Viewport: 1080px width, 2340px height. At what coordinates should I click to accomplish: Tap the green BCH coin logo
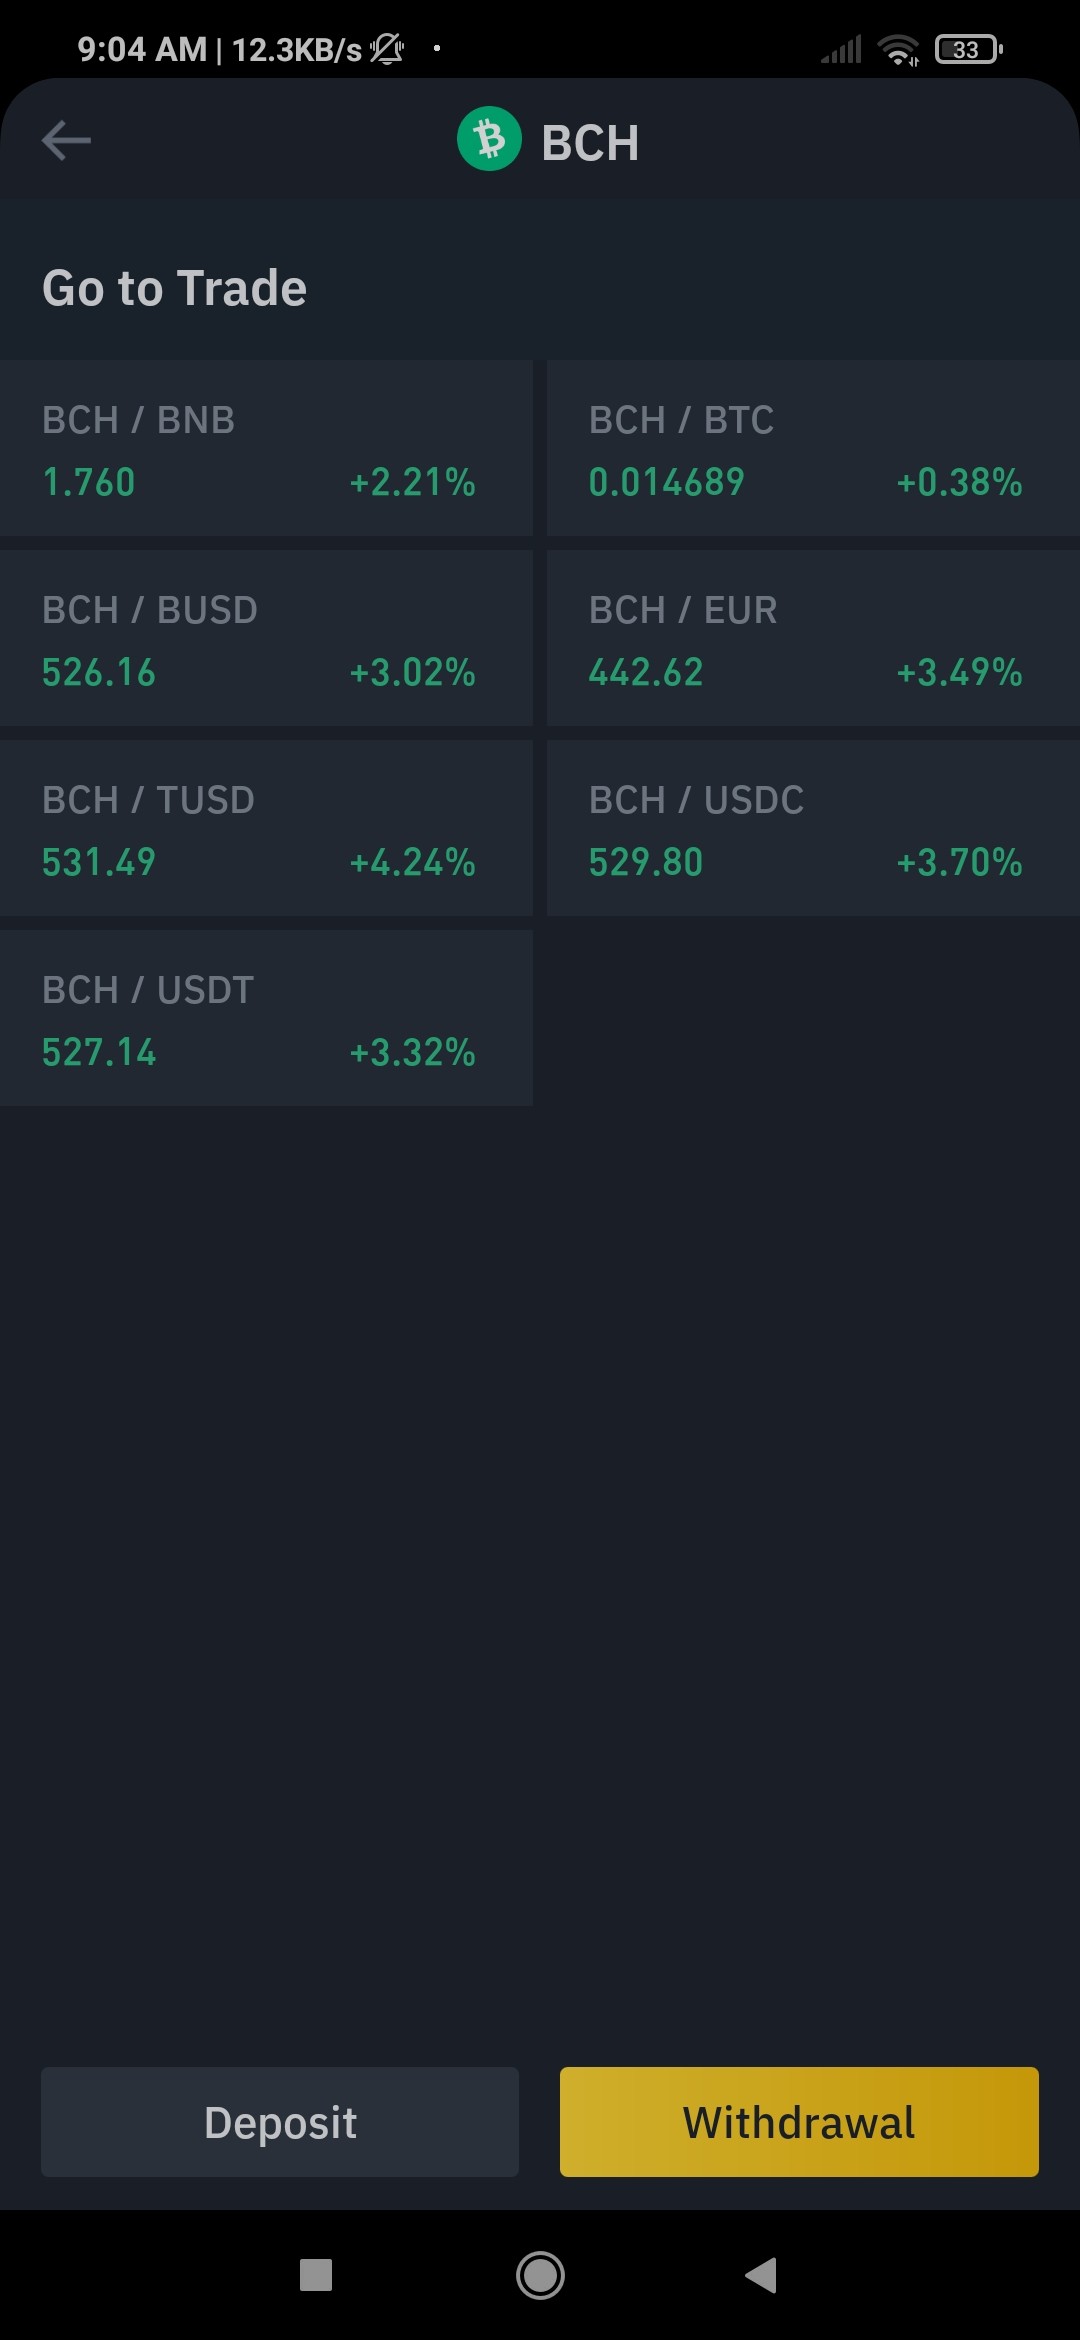click(489, 139)
